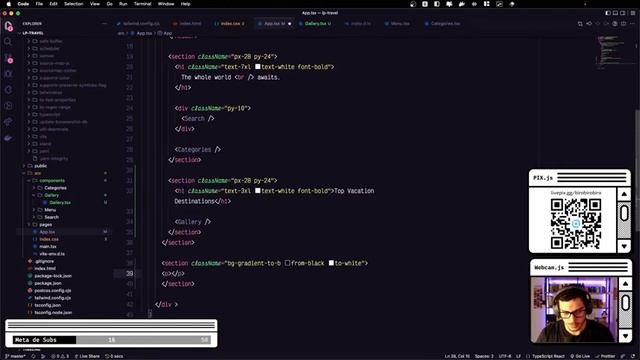Collapse the LP-TRAVEL root folder
640x360 pixels.
click(x=33, y=33)
